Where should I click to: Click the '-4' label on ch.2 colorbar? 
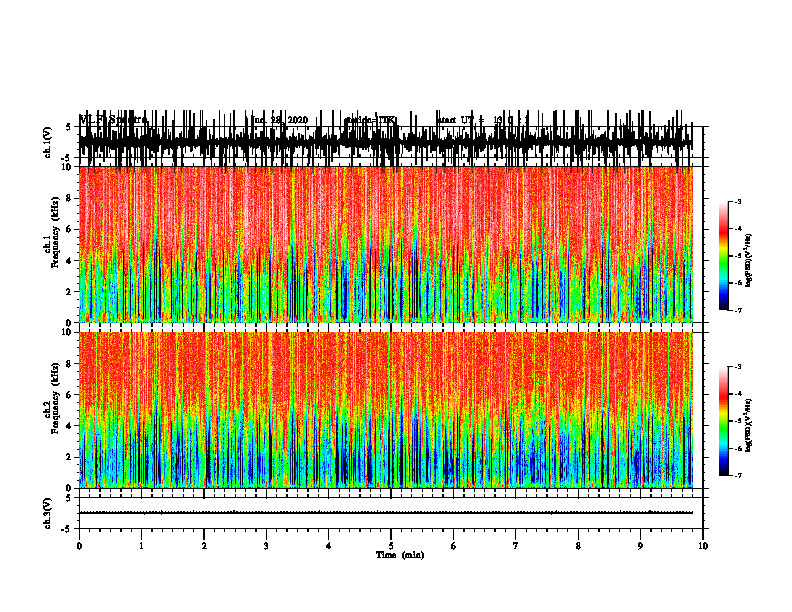[x=737, y=394]
